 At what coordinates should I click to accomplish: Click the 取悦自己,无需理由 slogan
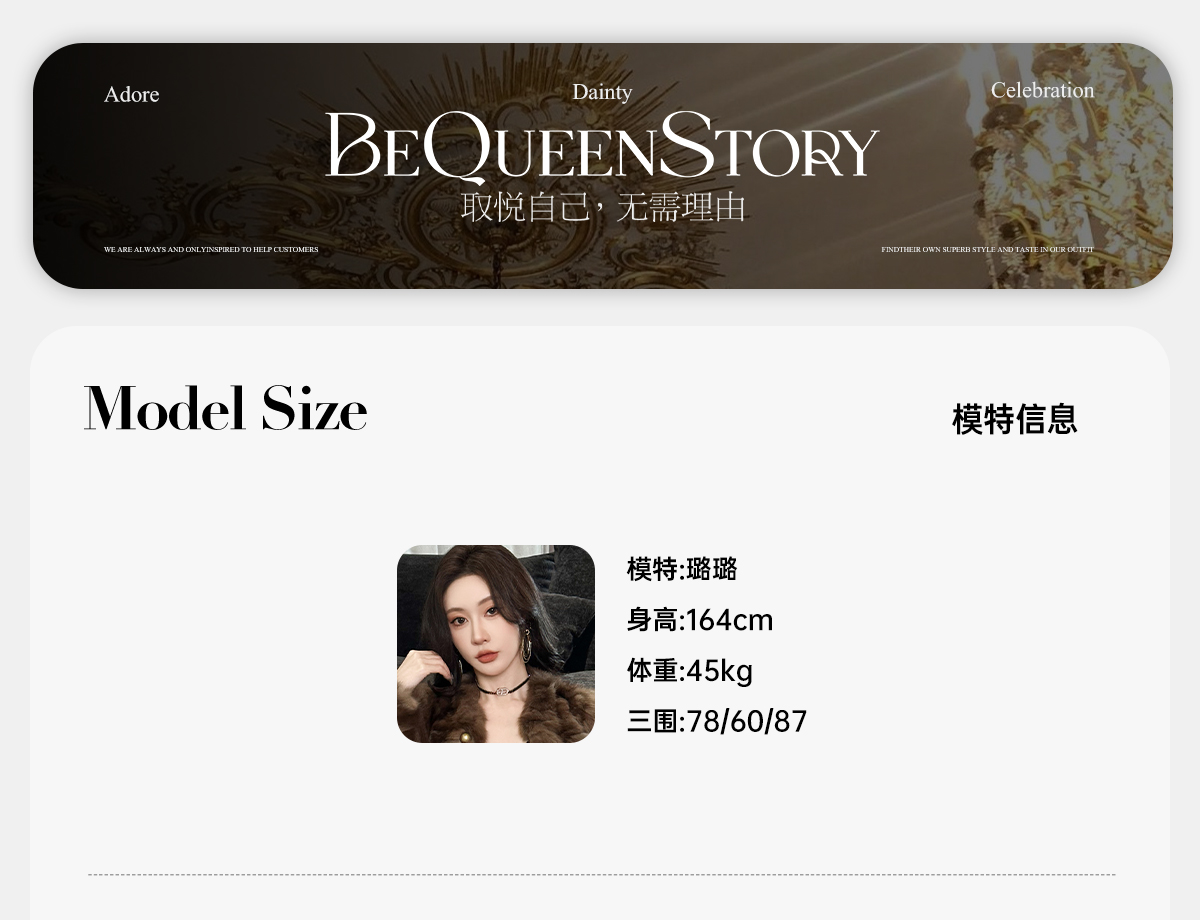[x=604, y=207]
